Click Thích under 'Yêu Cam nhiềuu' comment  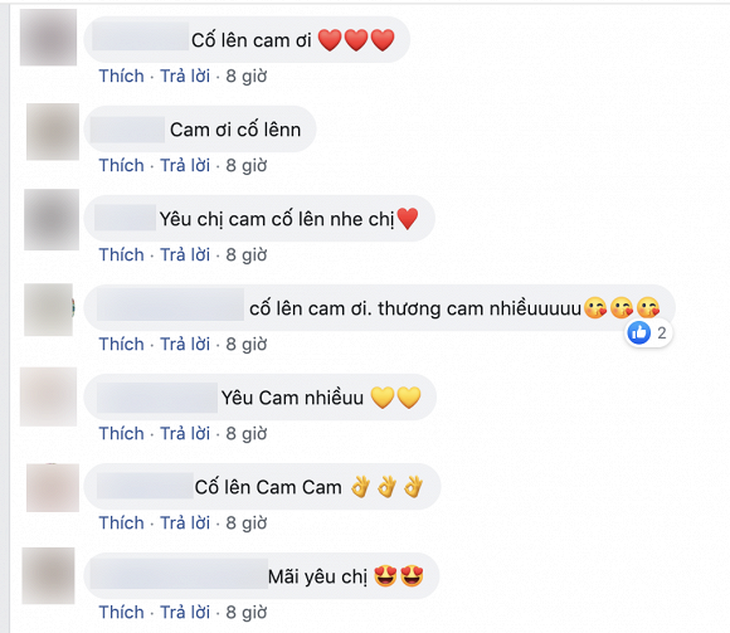pyautogui.click(x=122, y=433)
